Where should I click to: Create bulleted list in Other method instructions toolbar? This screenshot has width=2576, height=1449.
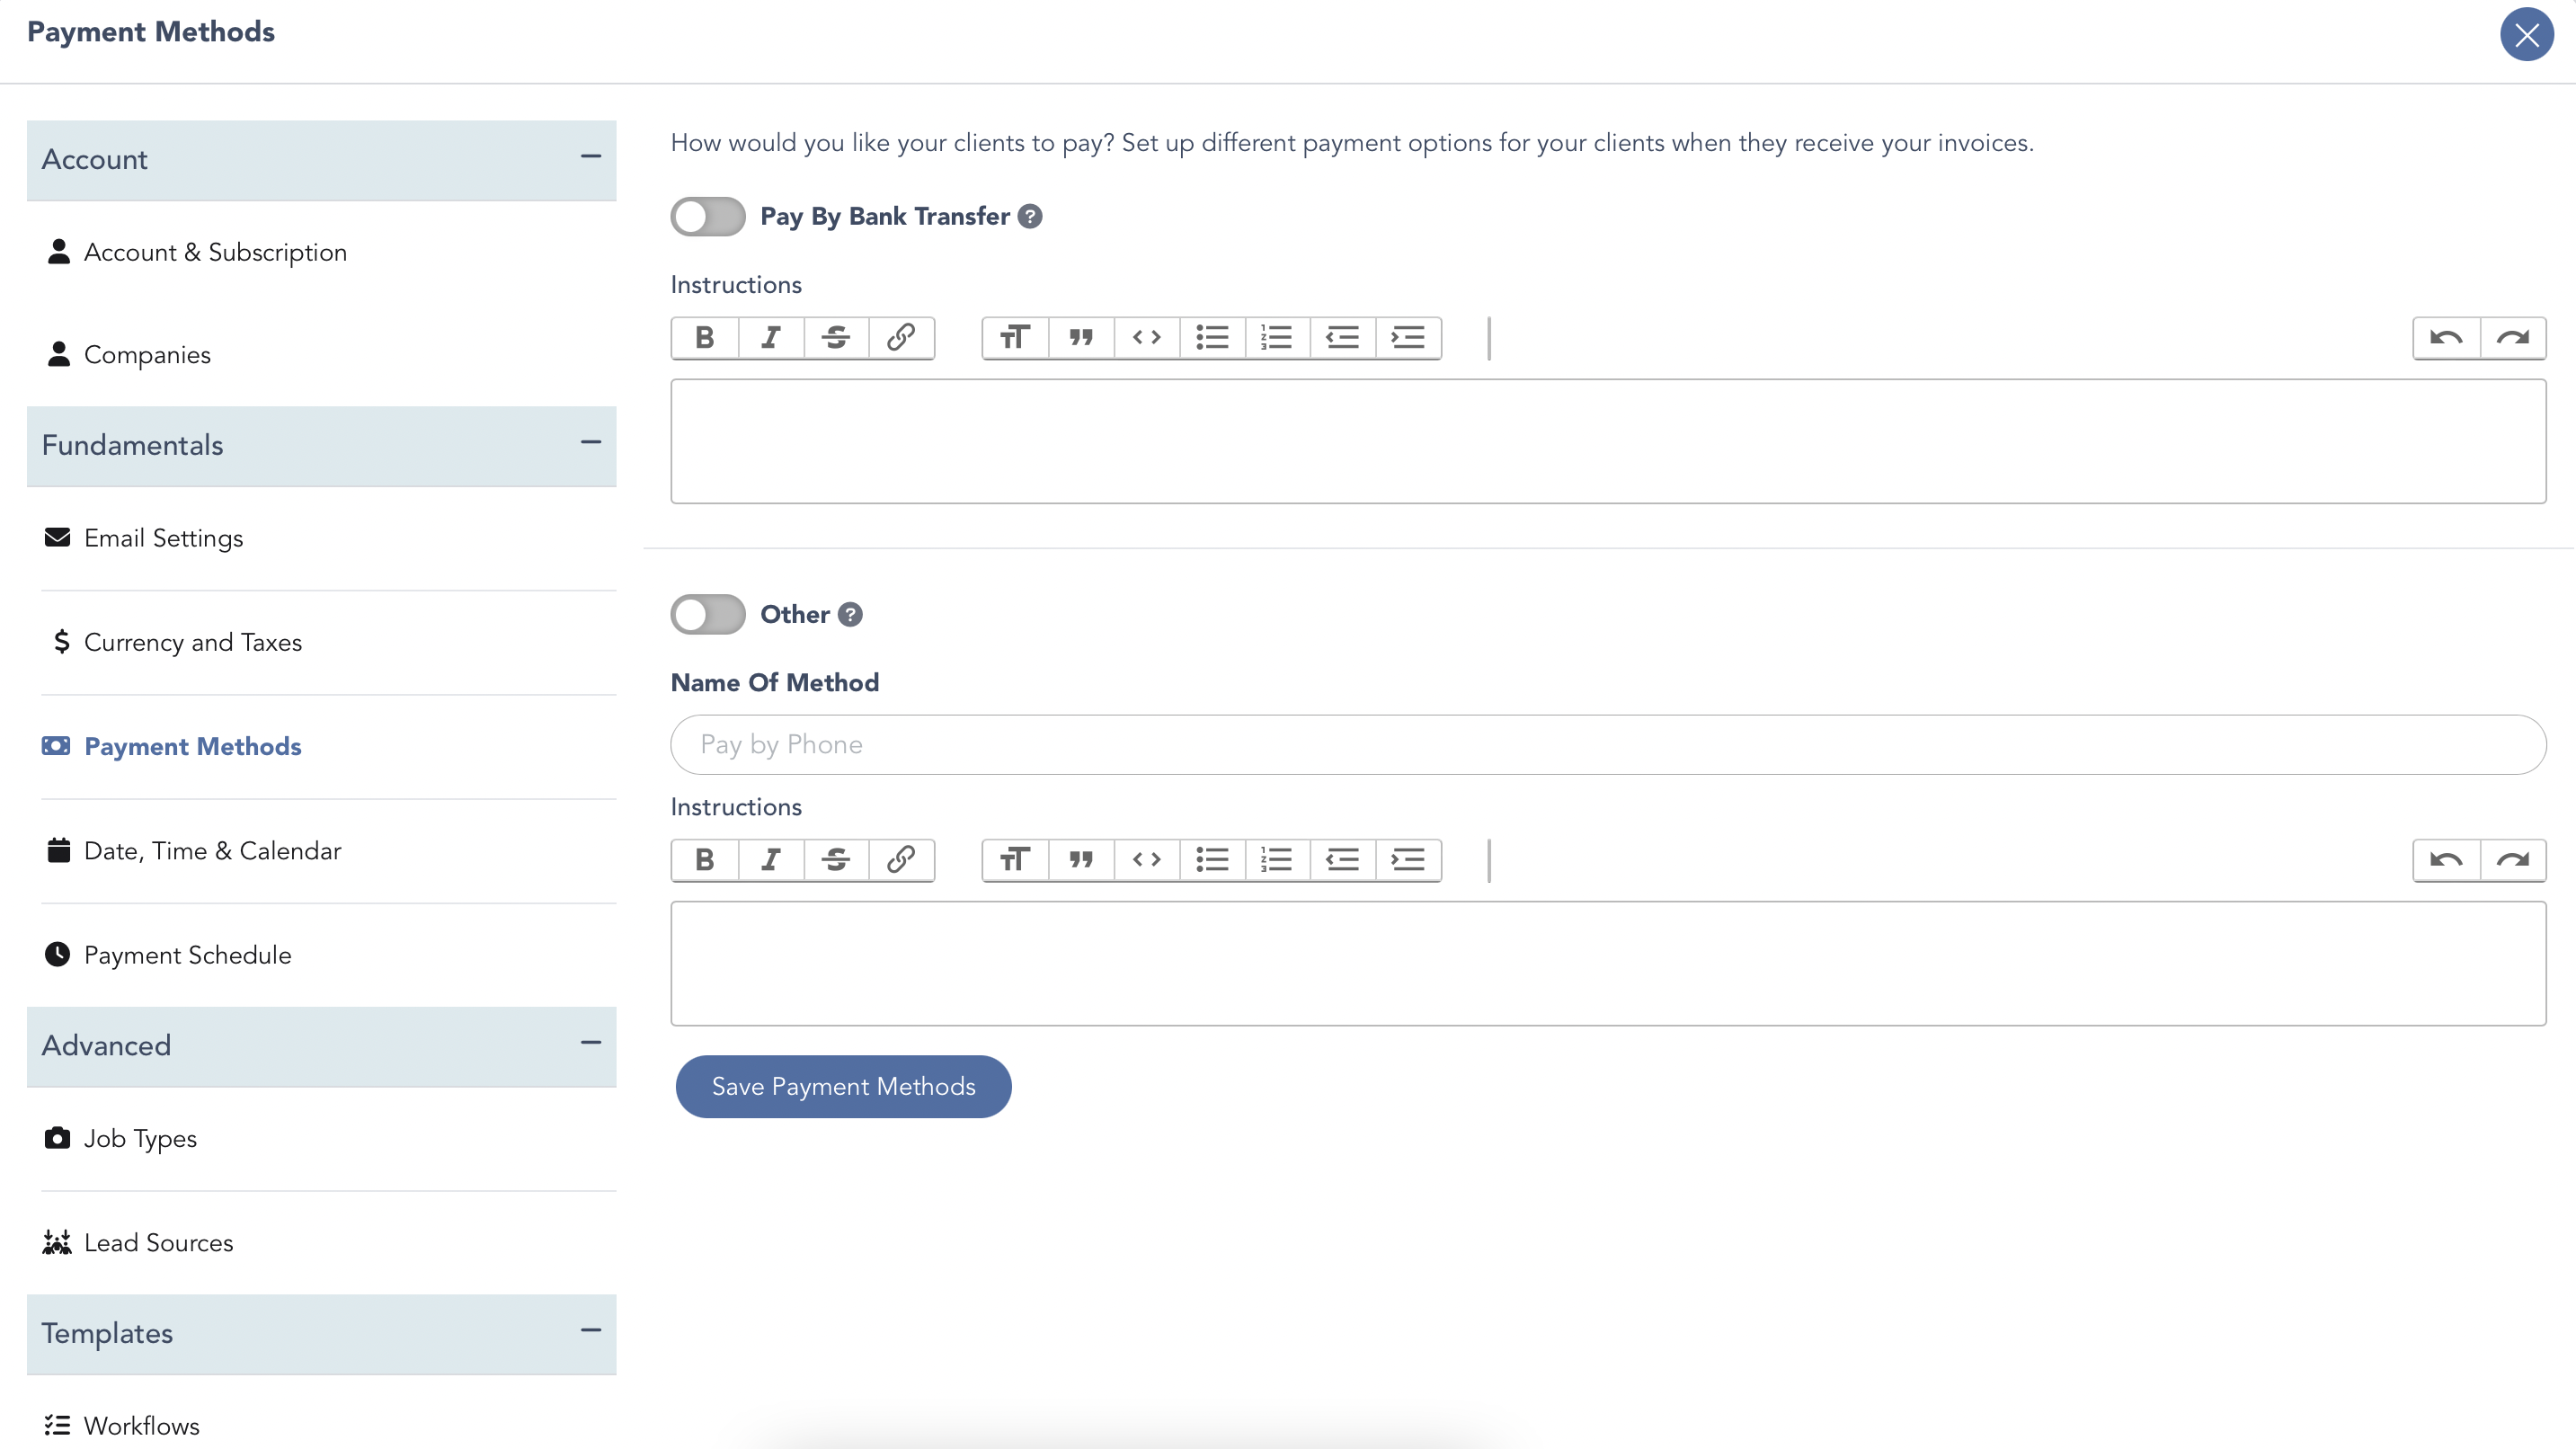click(x=1212, y=860)
